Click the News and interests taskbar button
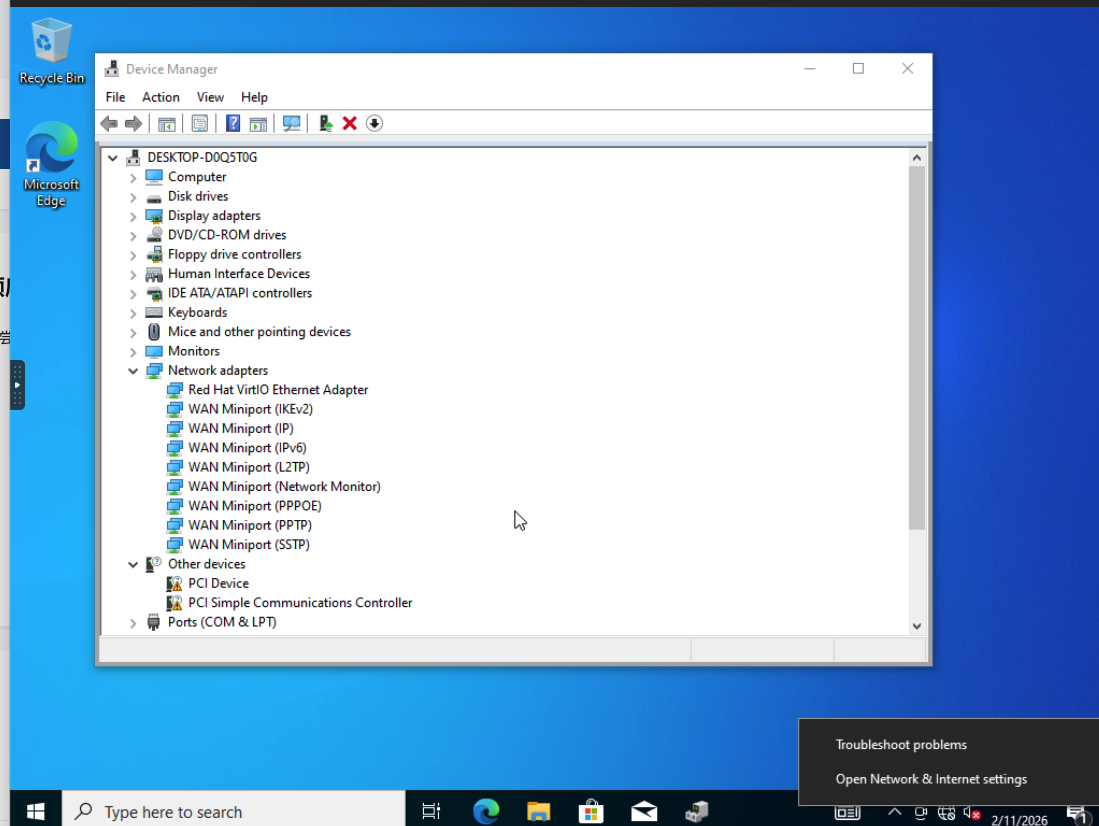This screenshot has width=1099, height=826. (x=847, y=813)
